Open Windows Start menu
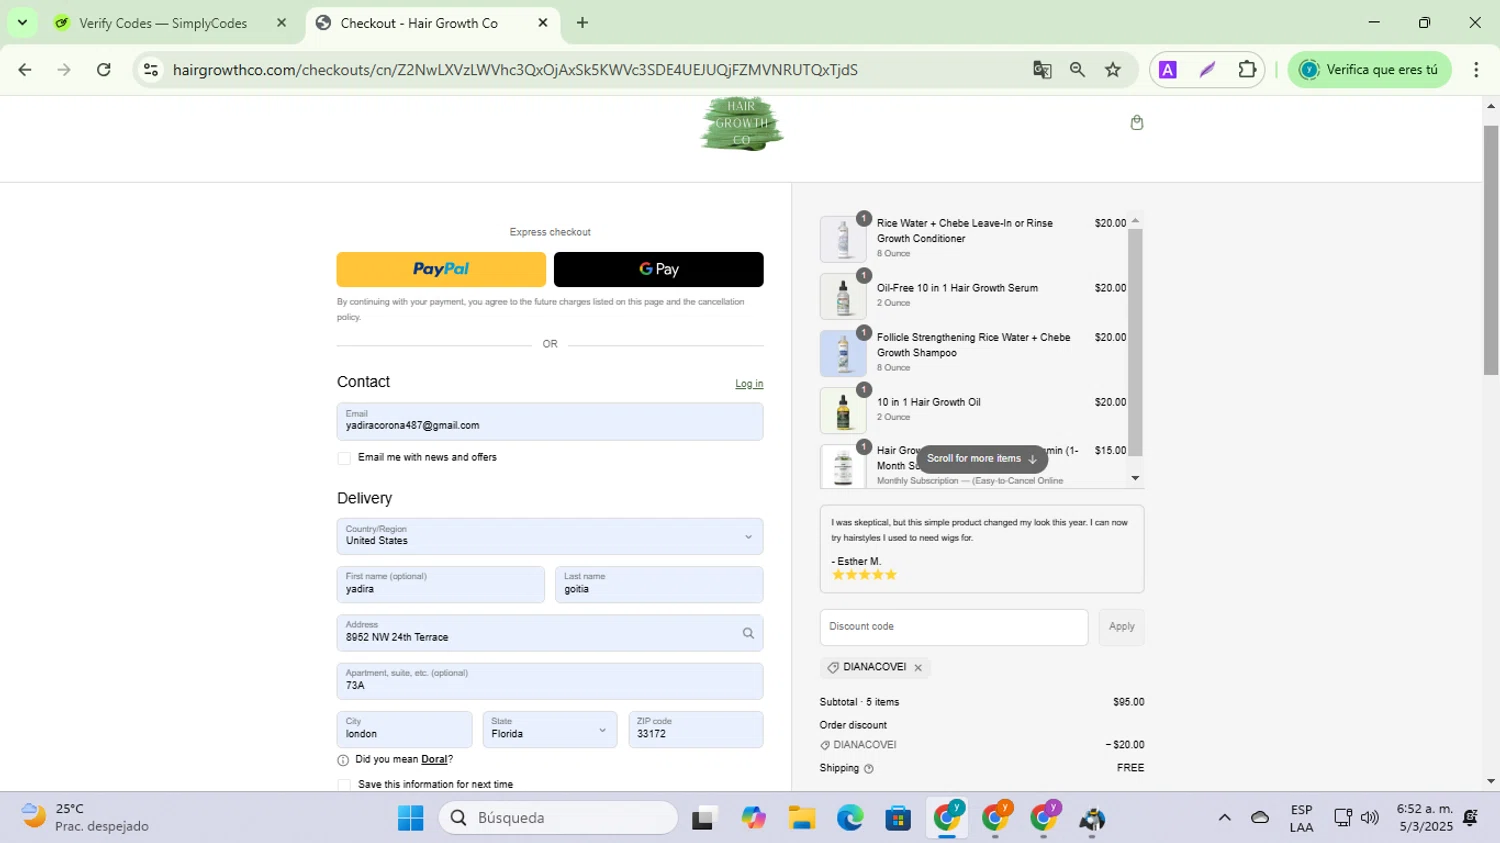1500x843 pixels. 410,818
